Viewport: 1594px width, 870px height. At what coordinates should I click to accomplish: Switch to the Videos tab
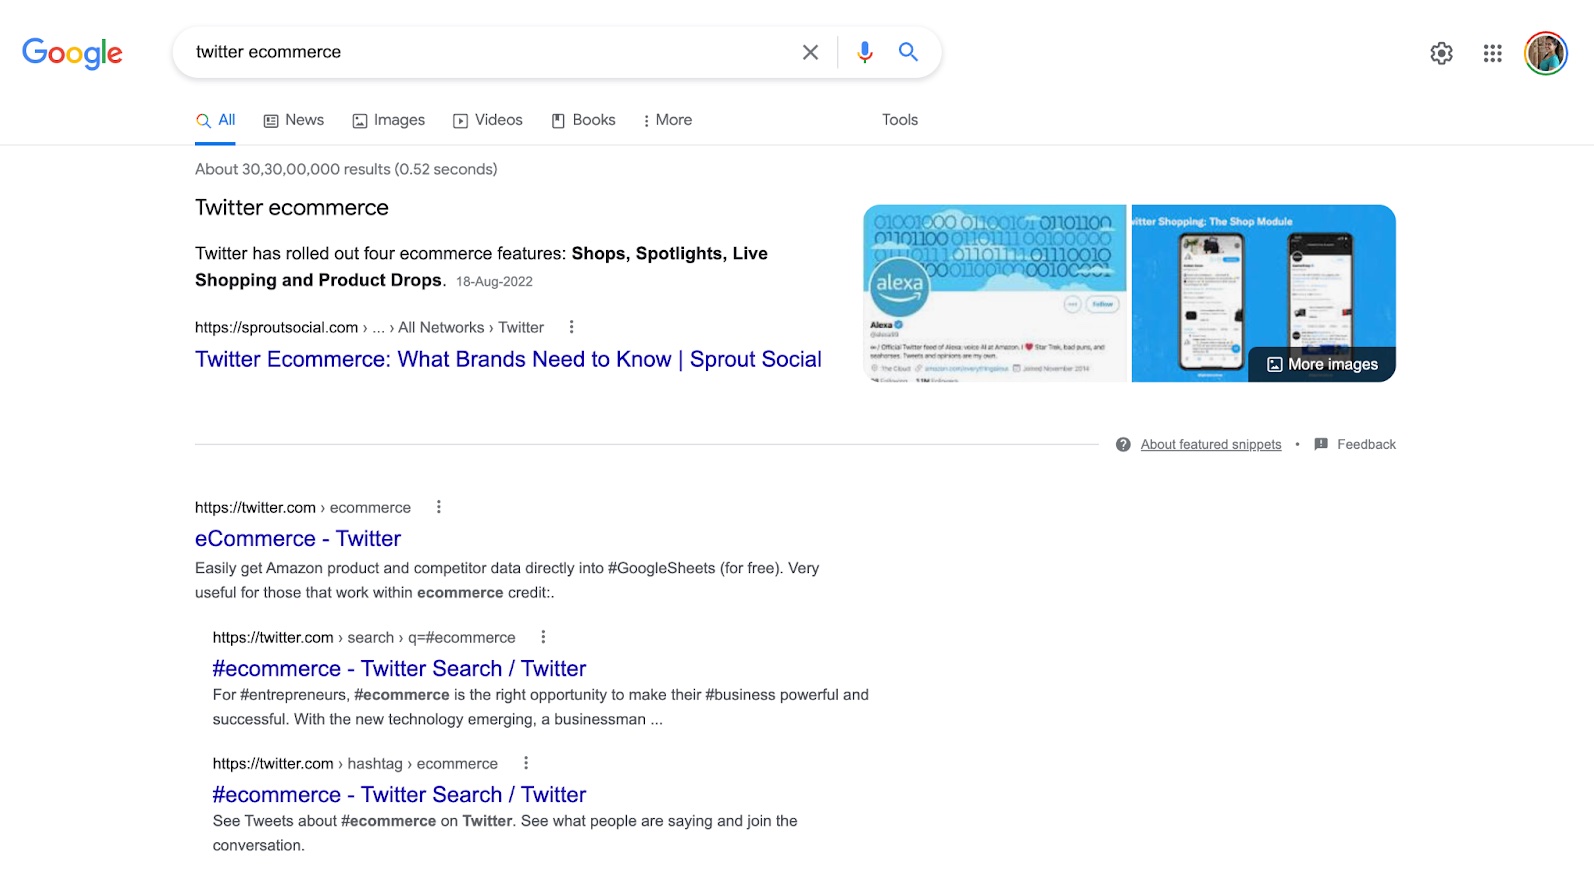488,120
